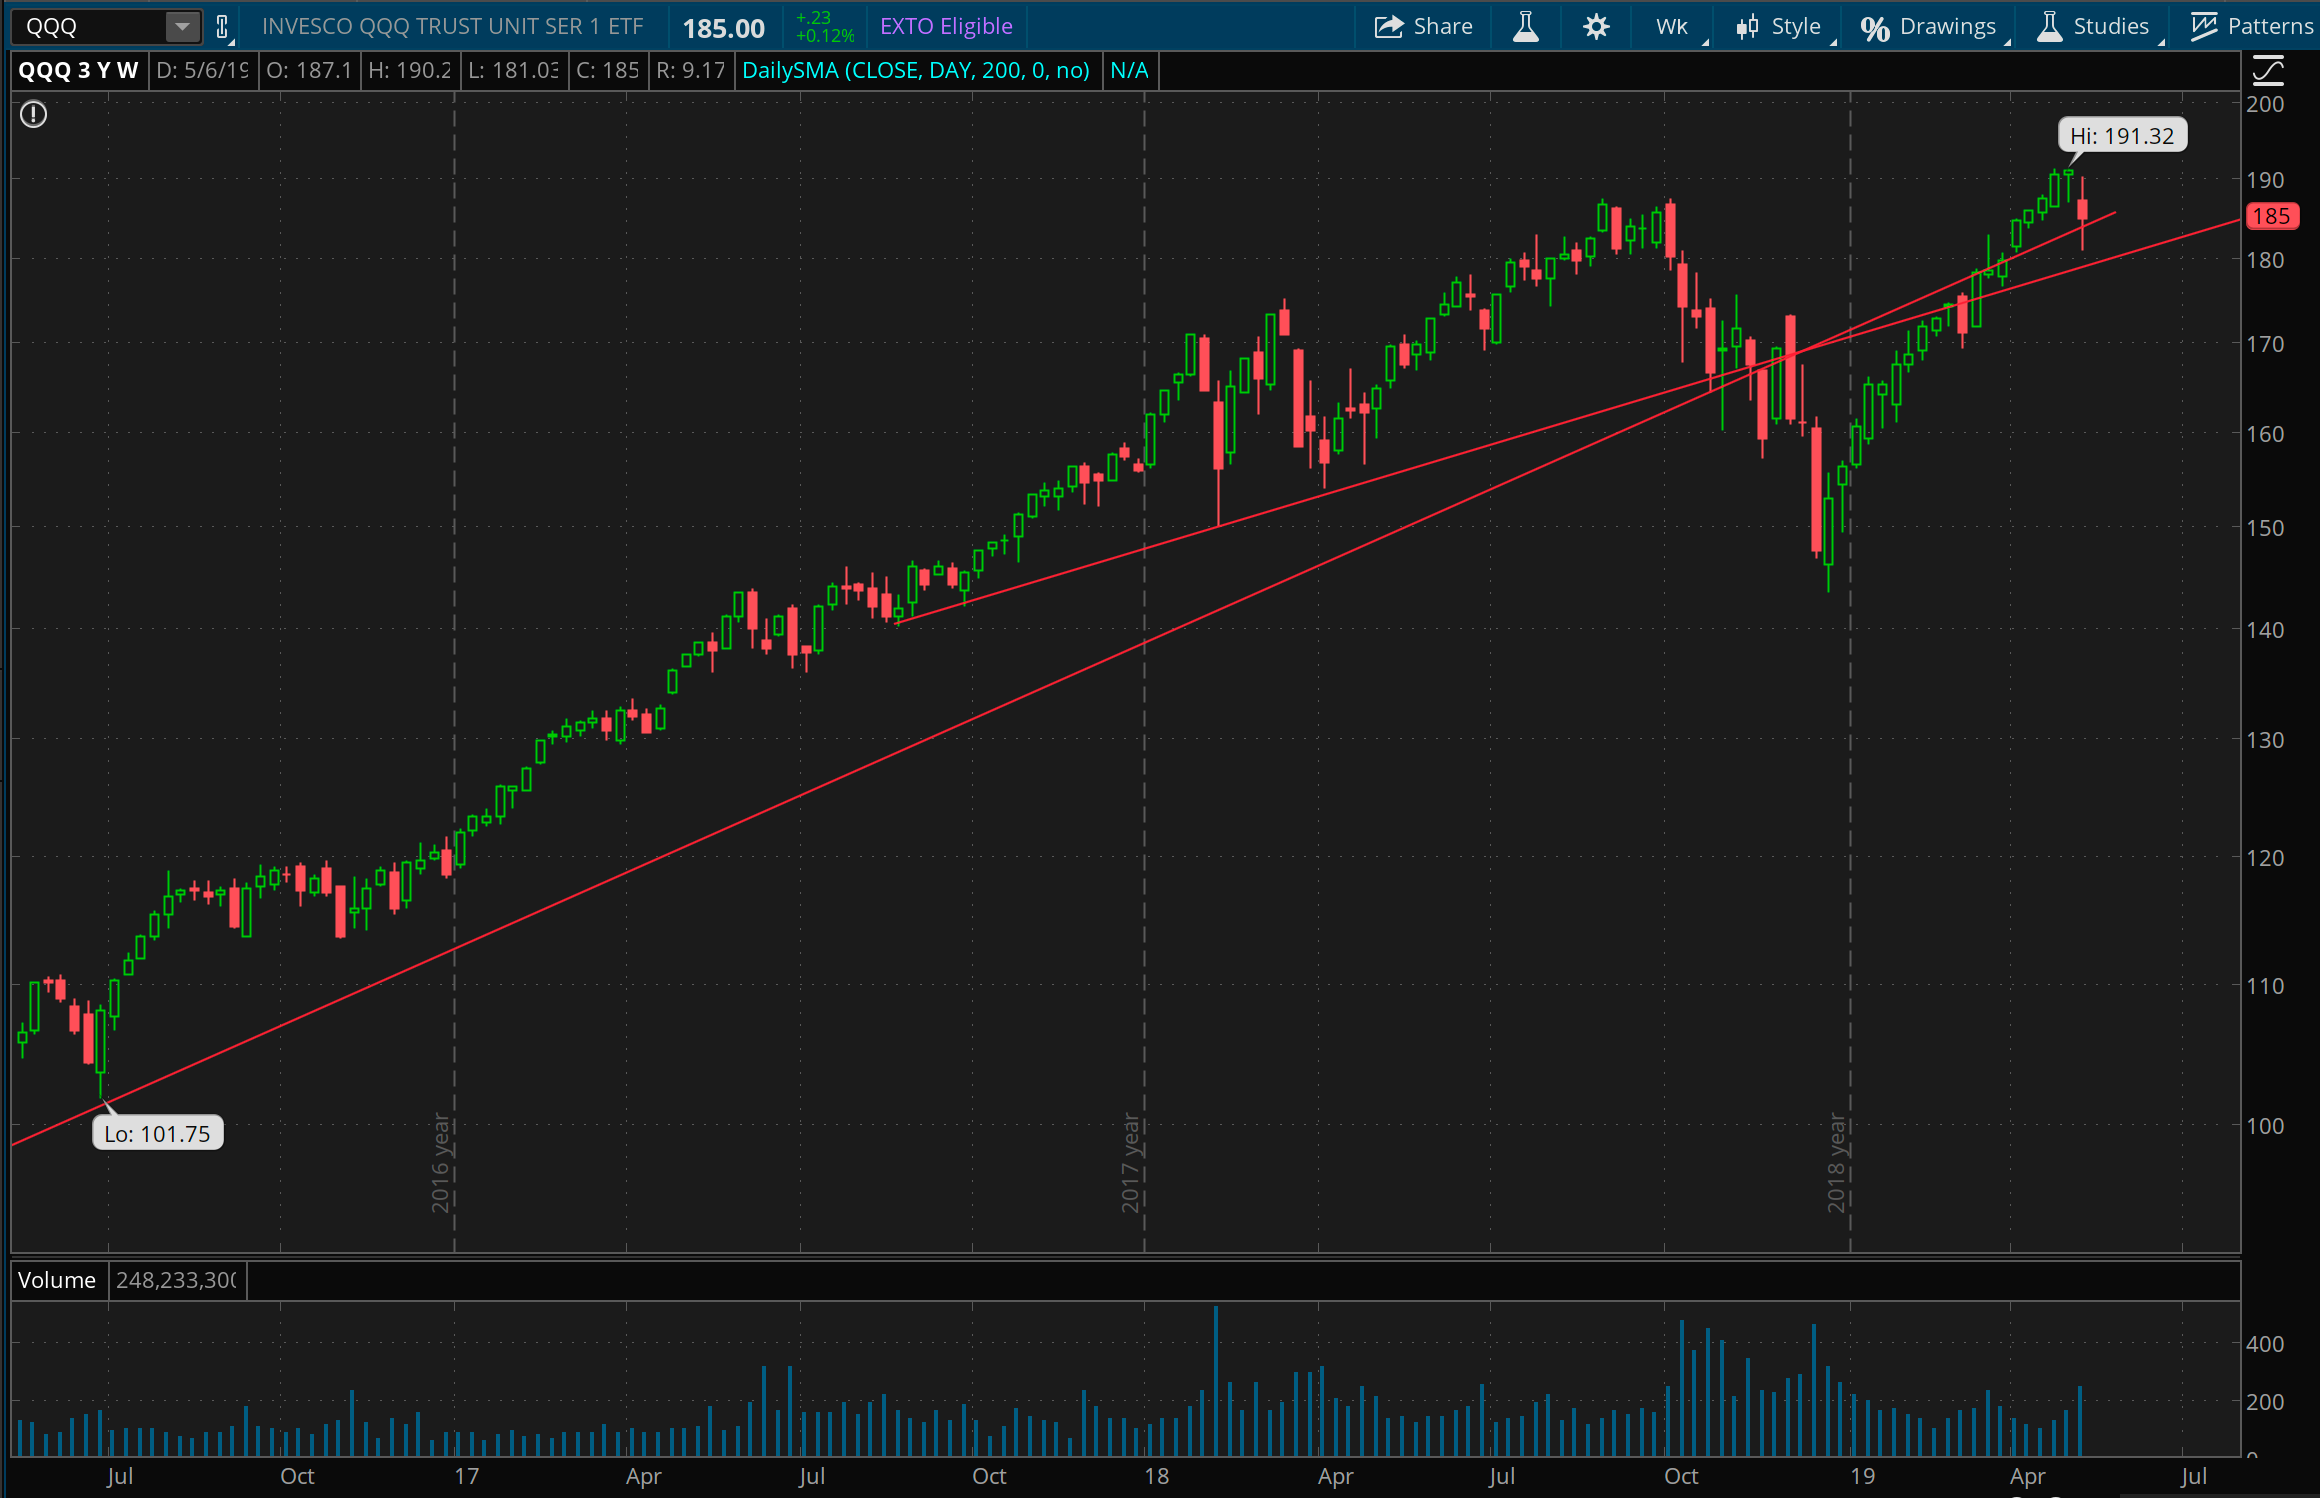The width and height of the screenshot is (2320, 1498).
Task: Click the H: 190.2 high value
Action: click(x=410, y=71)
